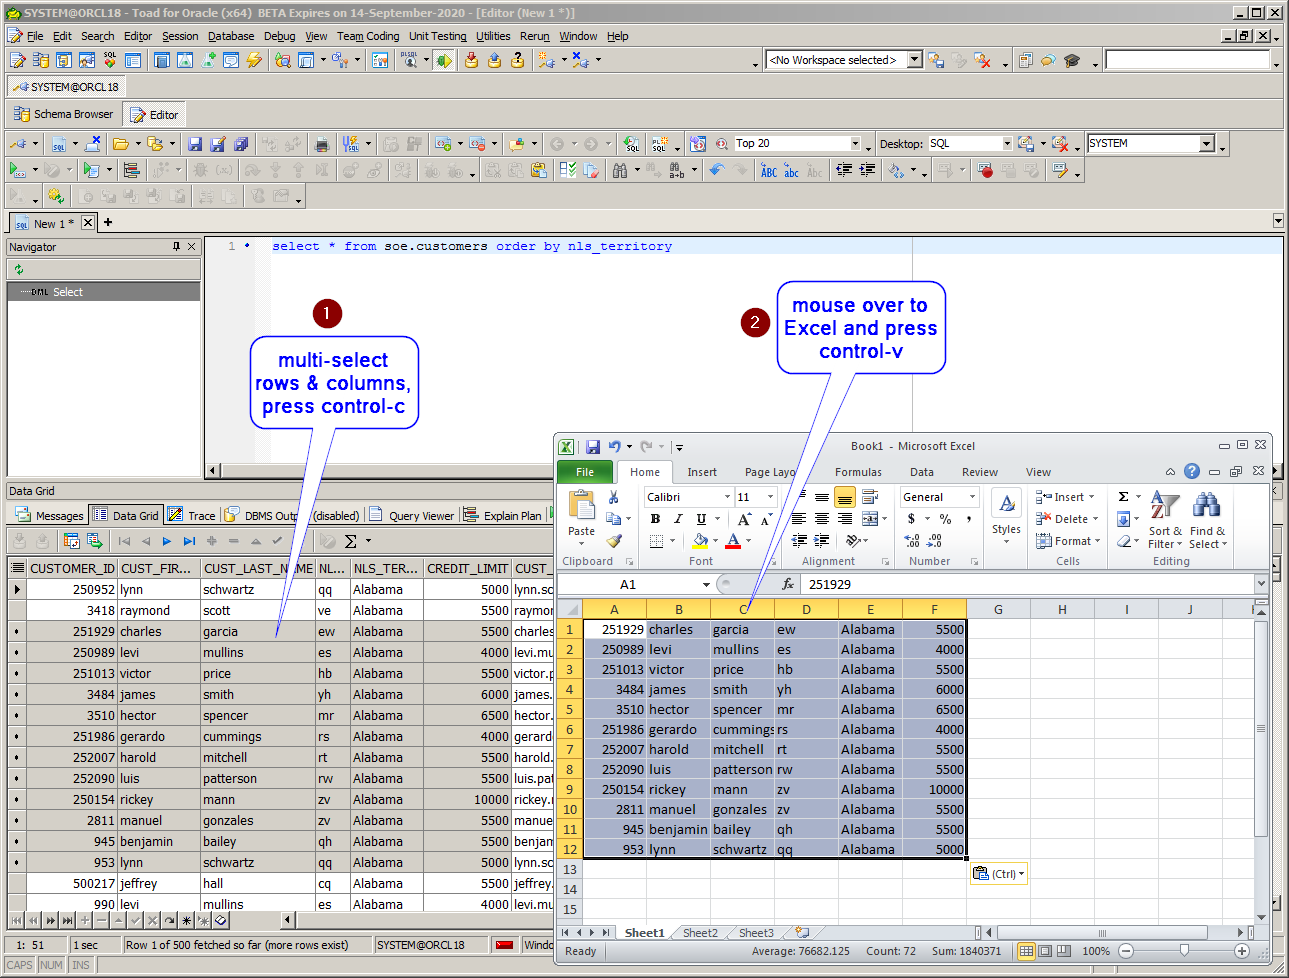This screenshot has height=978, width=1289.
Task: Click the Paste Options (Ctrl) smart tag in Excel
Action: [998, 874]
